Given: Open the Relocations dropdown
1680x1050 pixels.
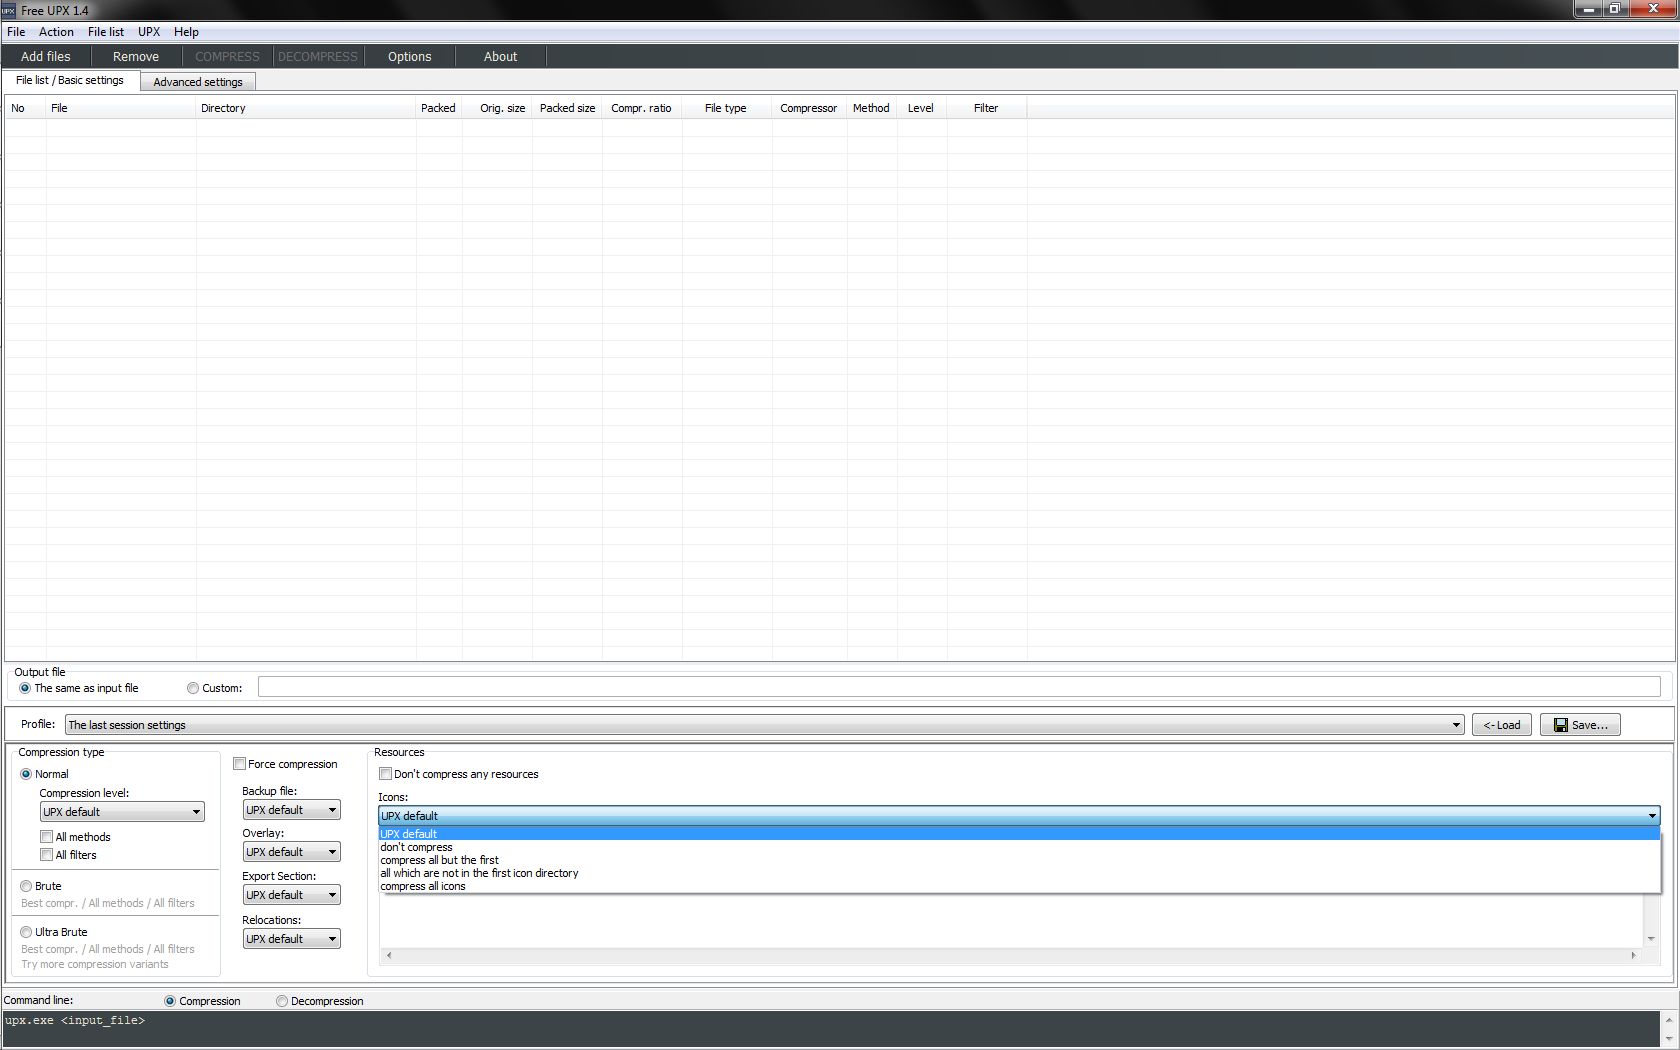Looking at the screenshot, I should click(x=292, y=939).
